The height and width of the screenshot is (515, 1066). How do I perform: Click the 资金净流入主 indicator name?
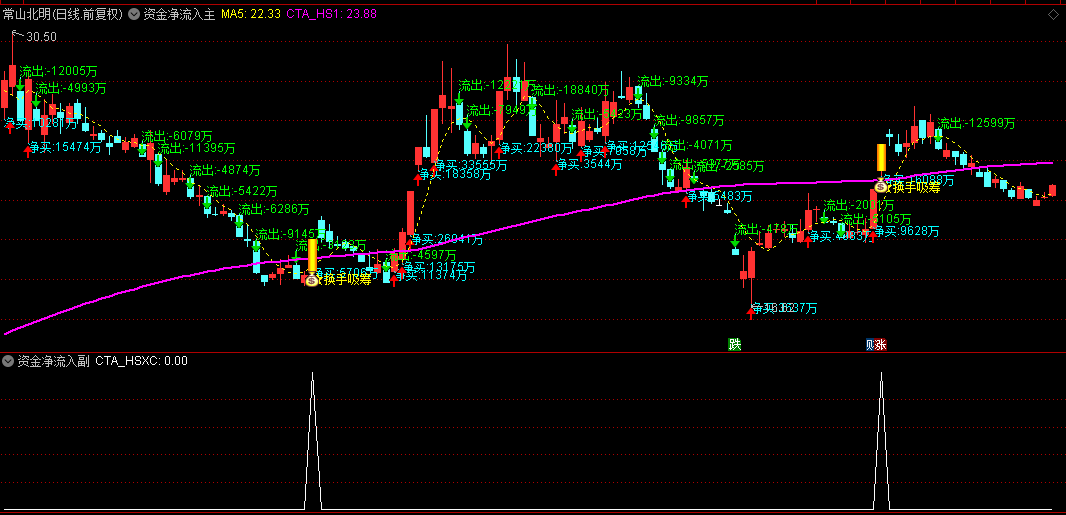point(179,13)
